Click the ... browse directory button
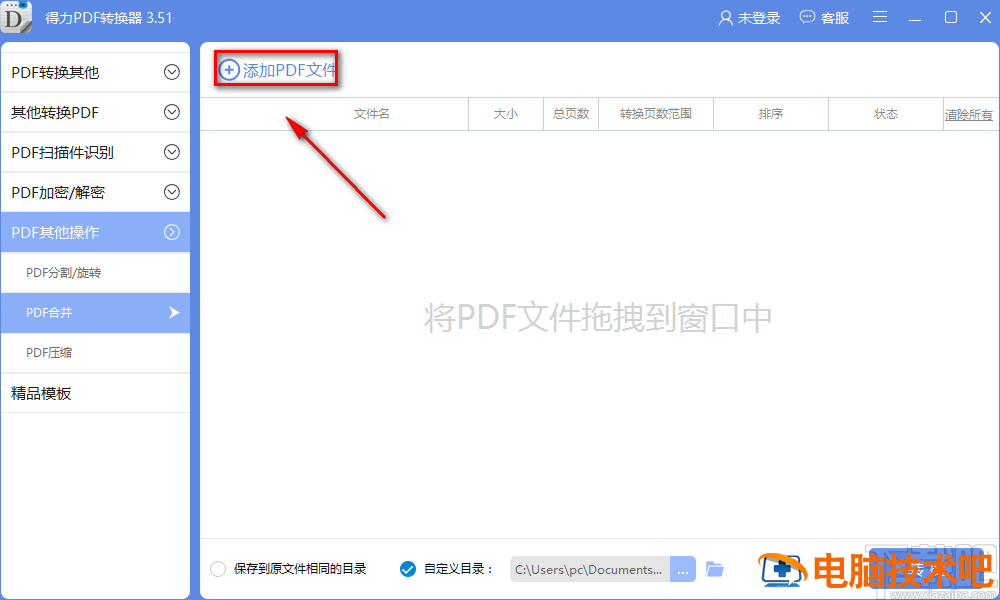The height and width of the screenshot is (600, 1000). tap(682, 569)
